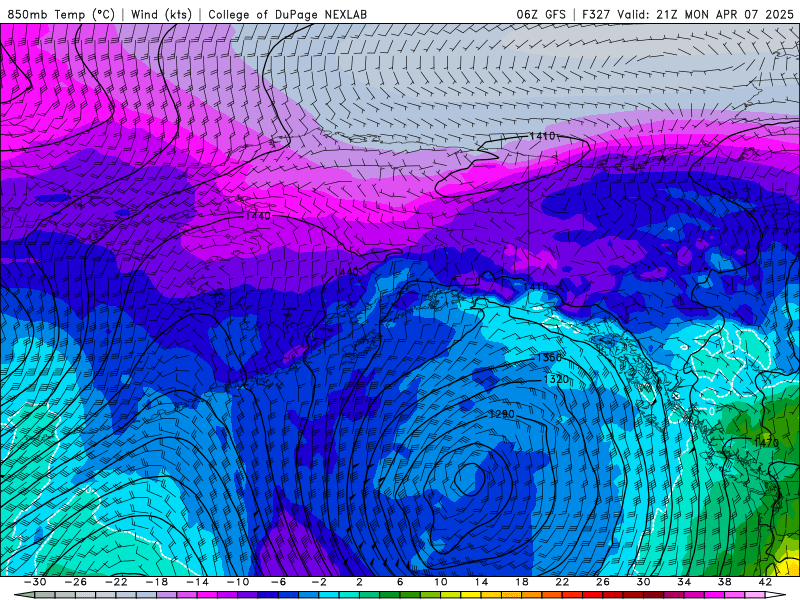This screenshot has width=800, height=600.
Task: Click the 1410 label just above the cyan coastline
Action: click(x=536, y=287)
